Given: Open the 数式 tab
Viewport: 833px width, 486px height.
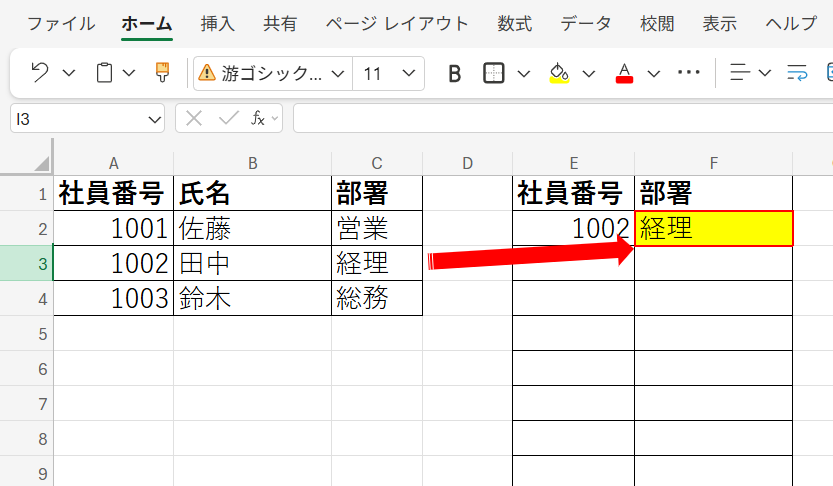Looking at the screenshot, I should tap(515, 24).
